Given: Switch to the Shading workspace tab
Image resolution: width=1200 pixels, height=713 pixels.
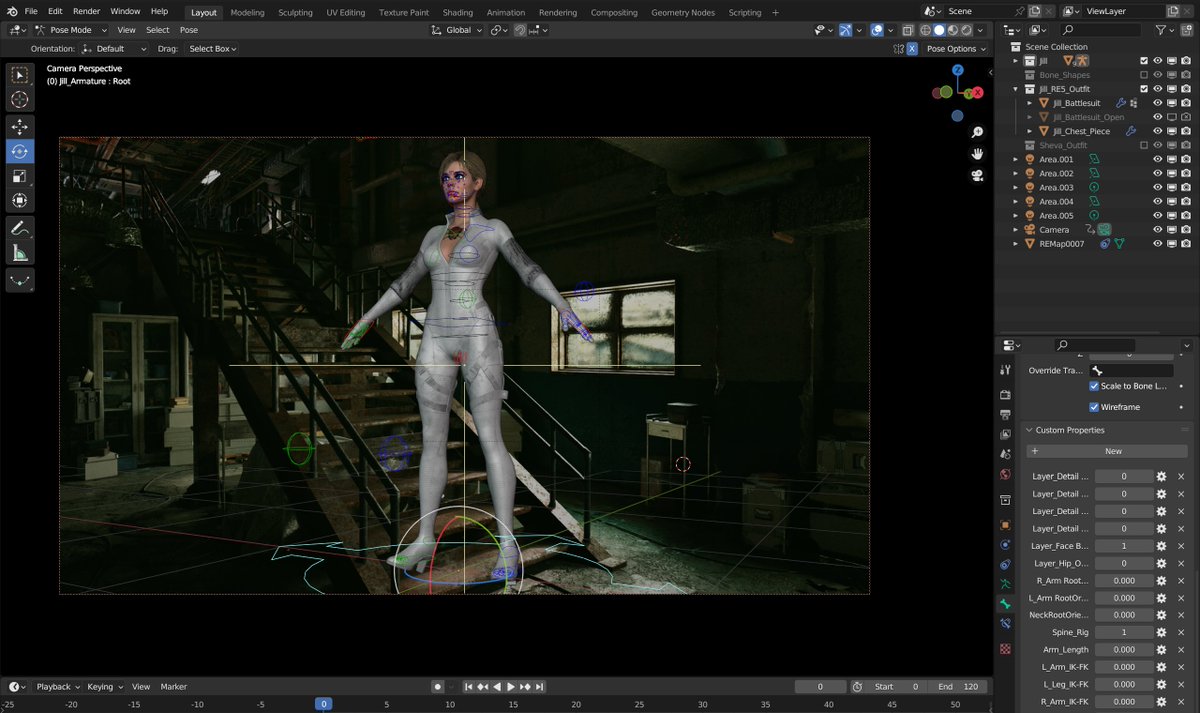Looking at the screenshot, I should pyautogui.click(x=458, y=12).
